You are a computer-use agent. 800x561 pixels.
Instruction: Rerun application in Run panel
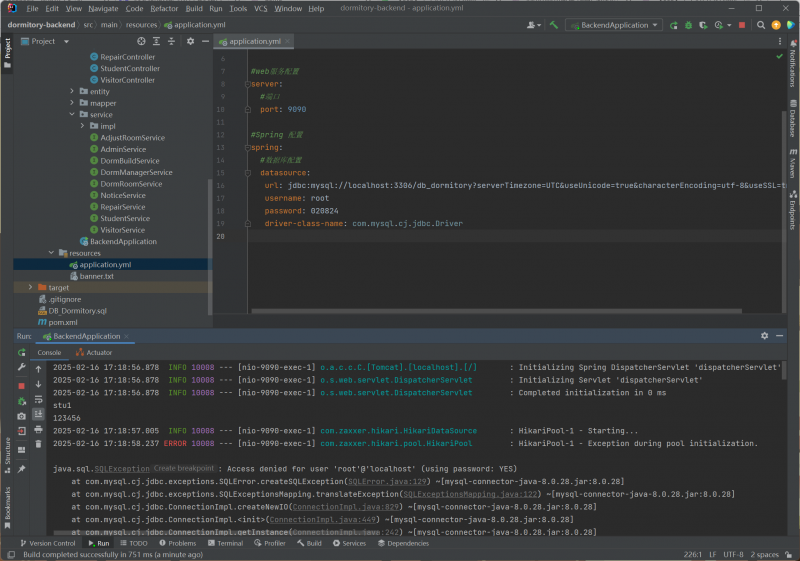(x=21, y=352)
